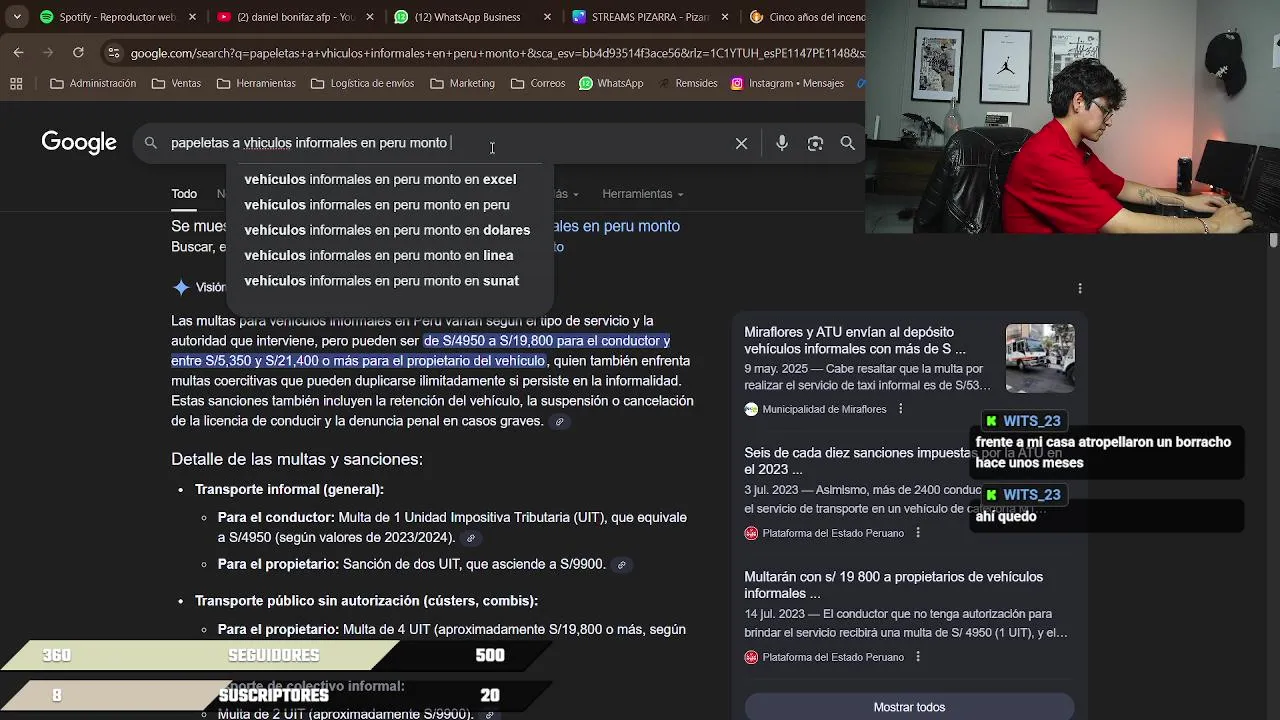Image resolution: width=1280 pixels, height=720 pixels.
Task: Open "Multarán con s/ 19 800" article
Action: tap(893, 585)
